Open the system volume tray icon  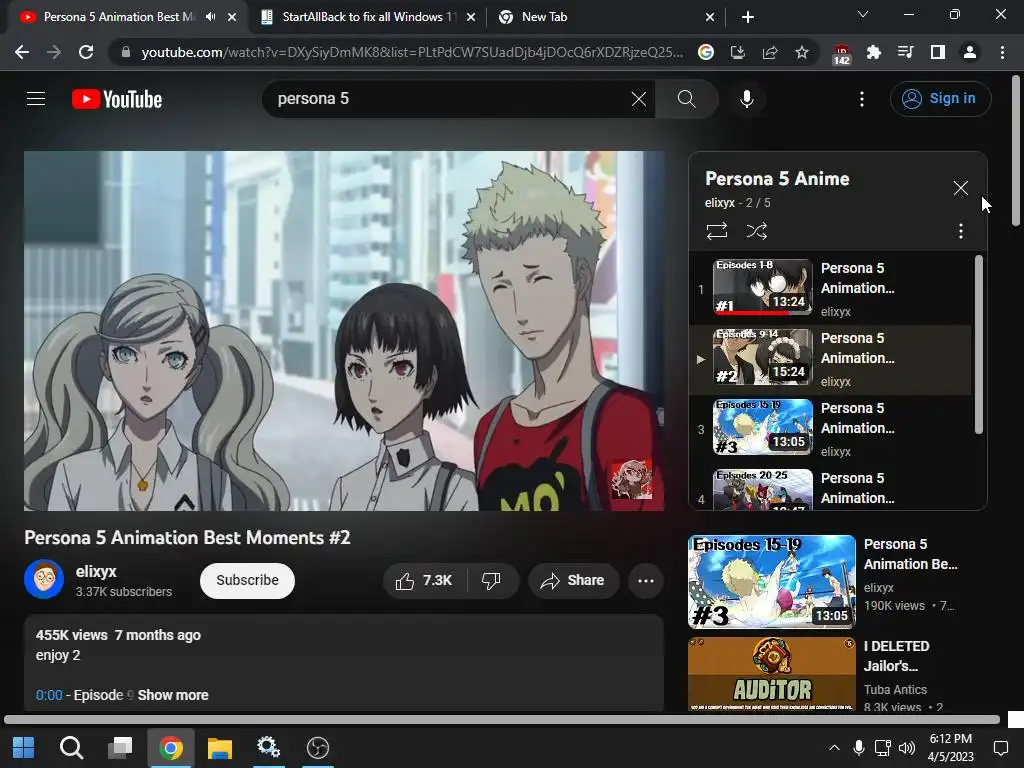[x=906, y=748]
